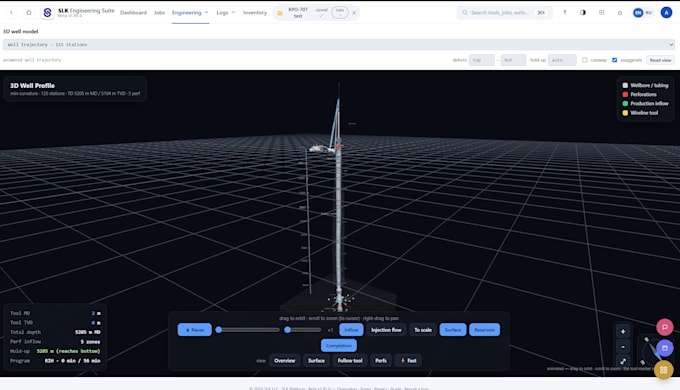Screen dimensions: 680x390
Task: Click the search magnifier icon
Action: [464, 13]
